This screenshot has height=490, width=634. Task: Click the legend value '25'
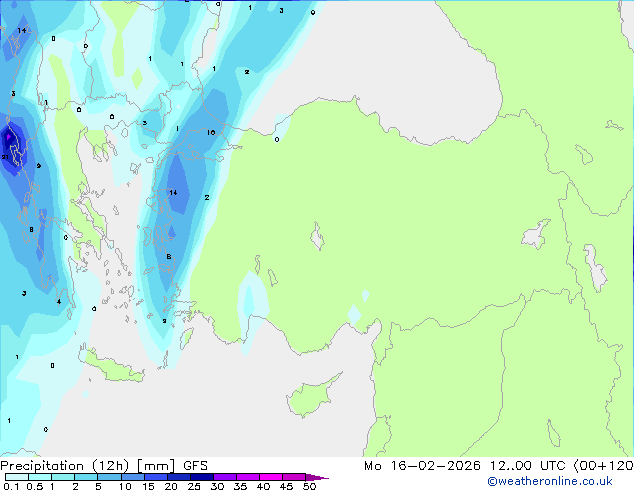point(194,486)
